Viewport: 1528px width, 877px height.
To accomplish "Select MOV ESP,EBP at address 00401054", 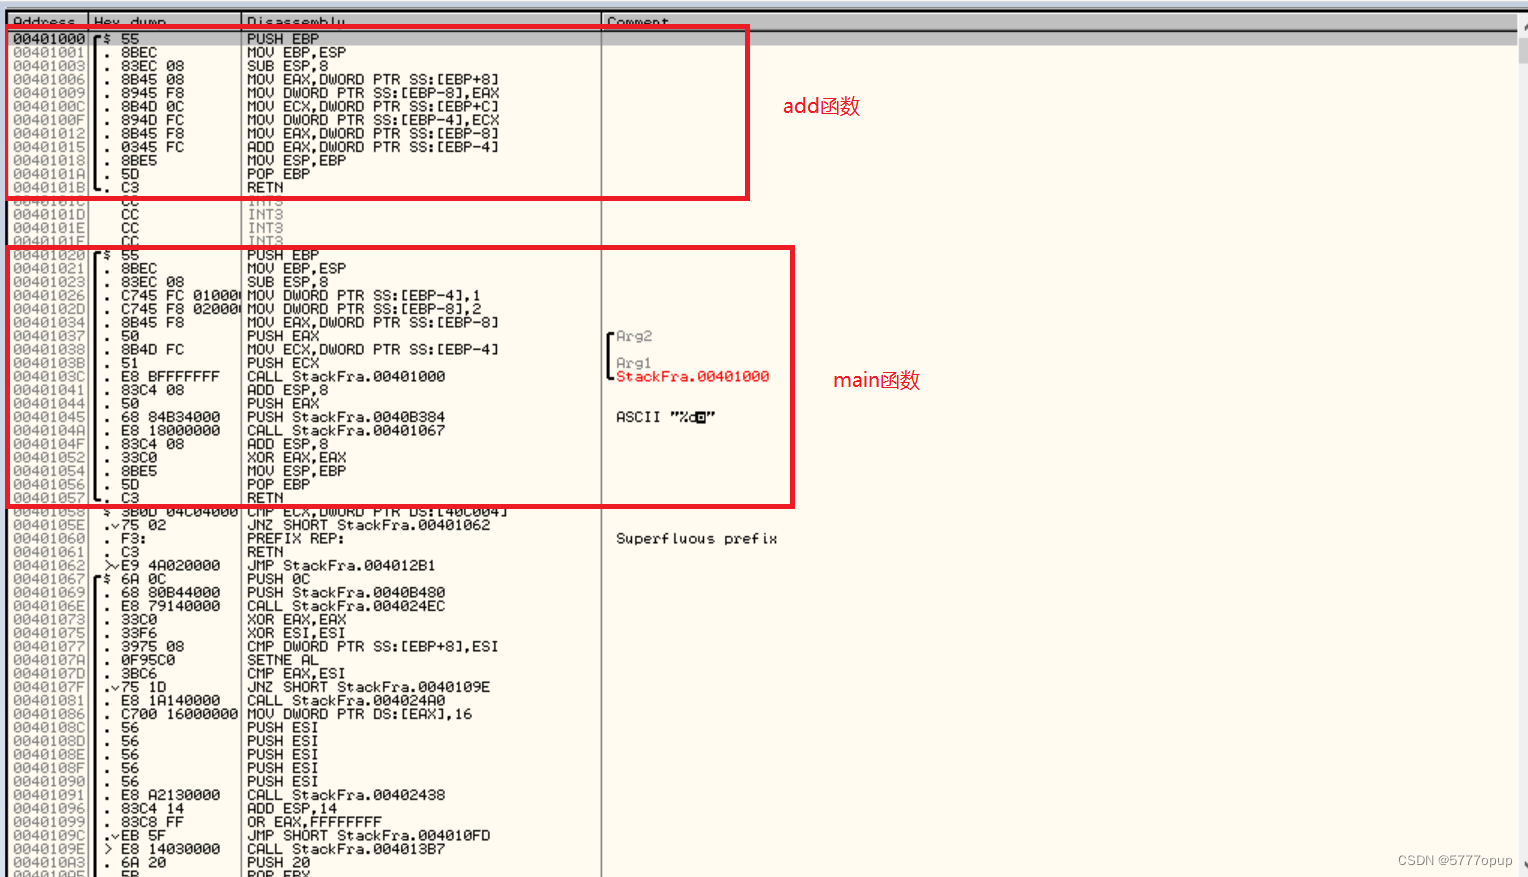I will [296, 471].
